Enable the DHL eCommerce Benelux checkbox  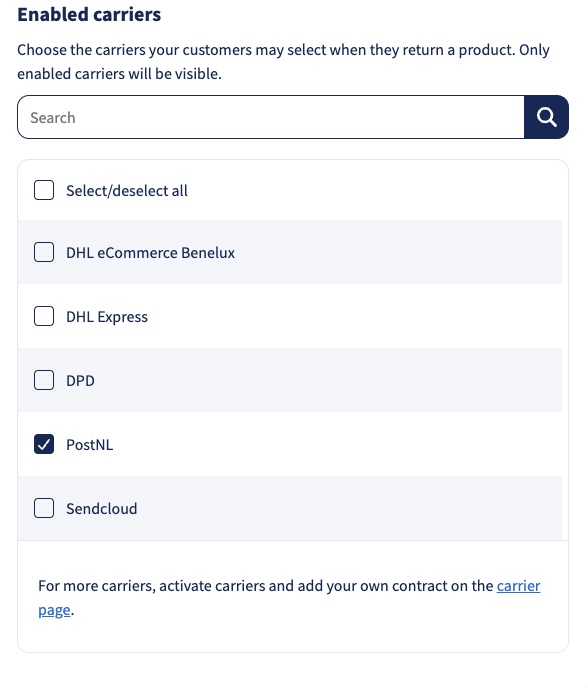pyautogui.click(x=44, y=252)
